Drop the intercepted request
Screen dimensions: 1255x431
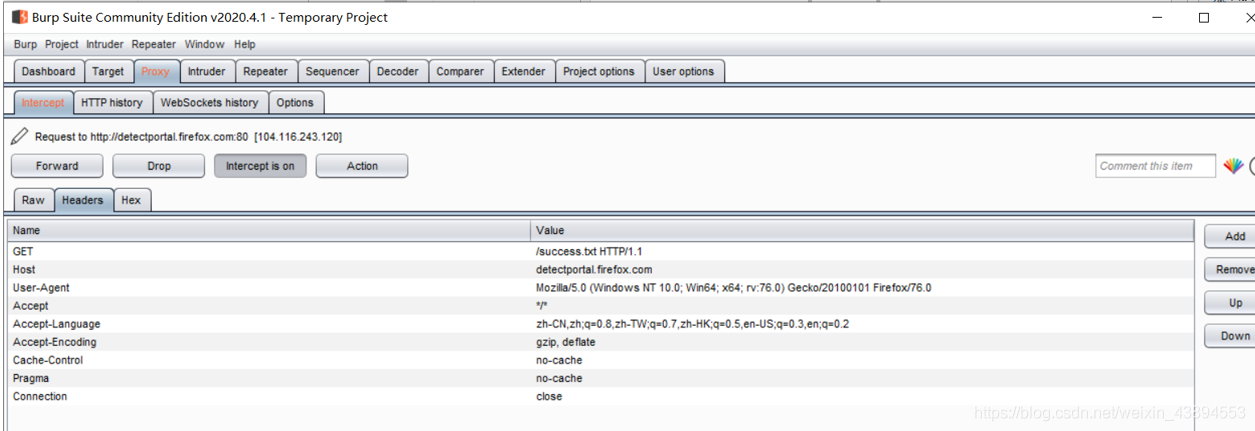tap(159, 166)
